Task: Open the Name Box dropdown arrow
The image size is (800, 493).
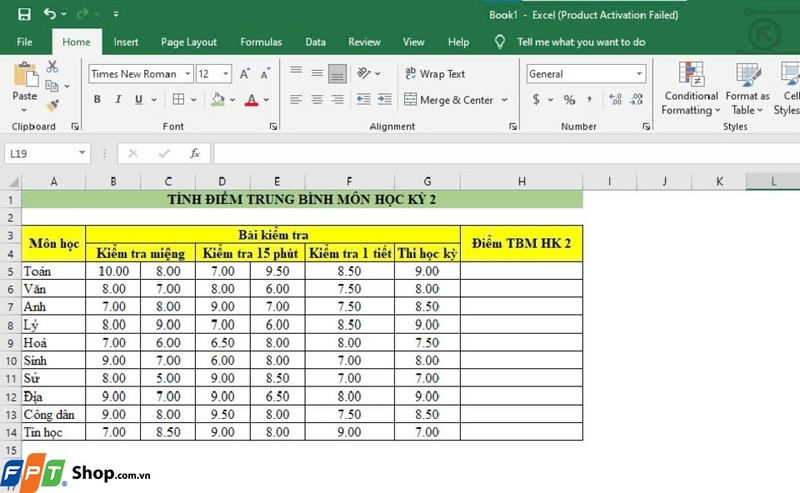Action: [x=83, y=153]
